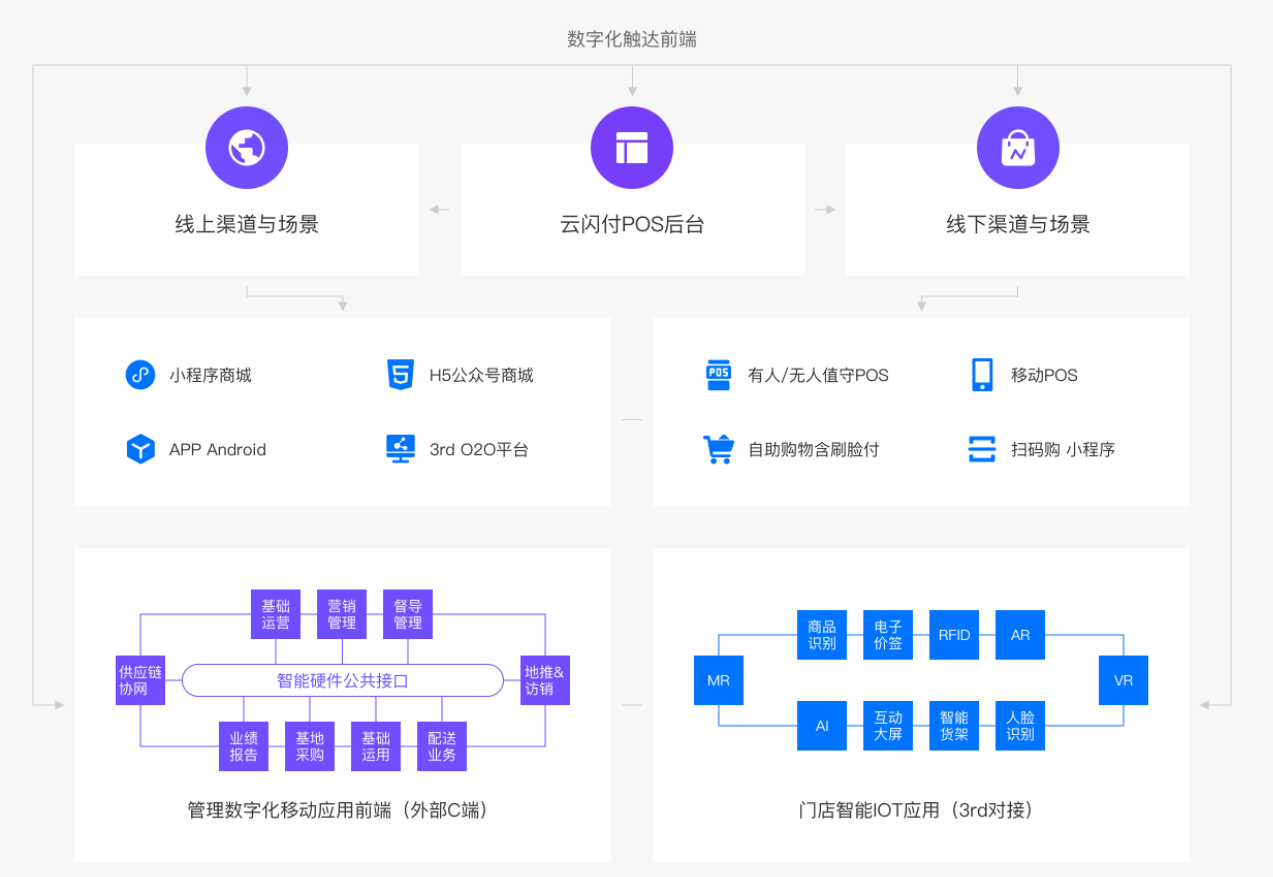Screen dimensions: 1273x877
Task: Click the 供应链协网 purple block
Action: (x=140, y=681)
